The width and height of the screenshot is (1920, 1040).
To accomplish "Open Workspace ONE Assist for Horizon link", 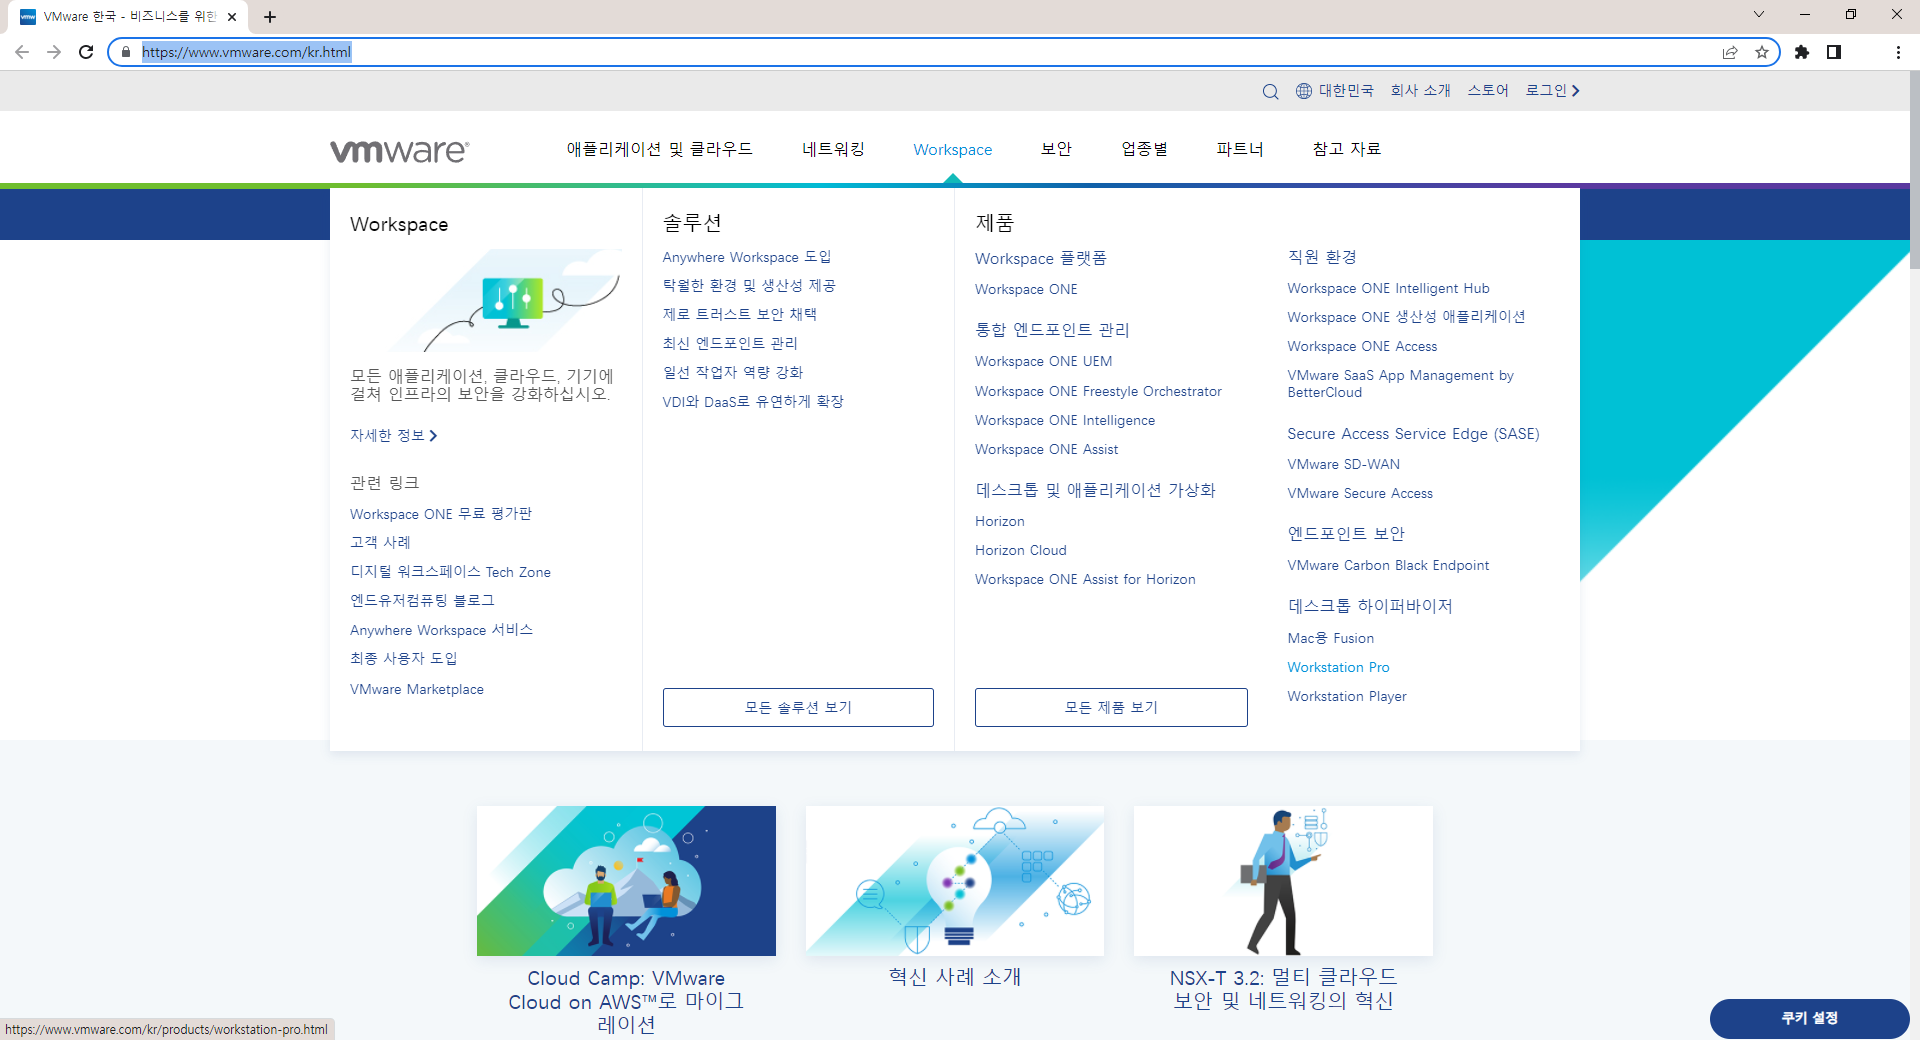I will pos(1085,579).
